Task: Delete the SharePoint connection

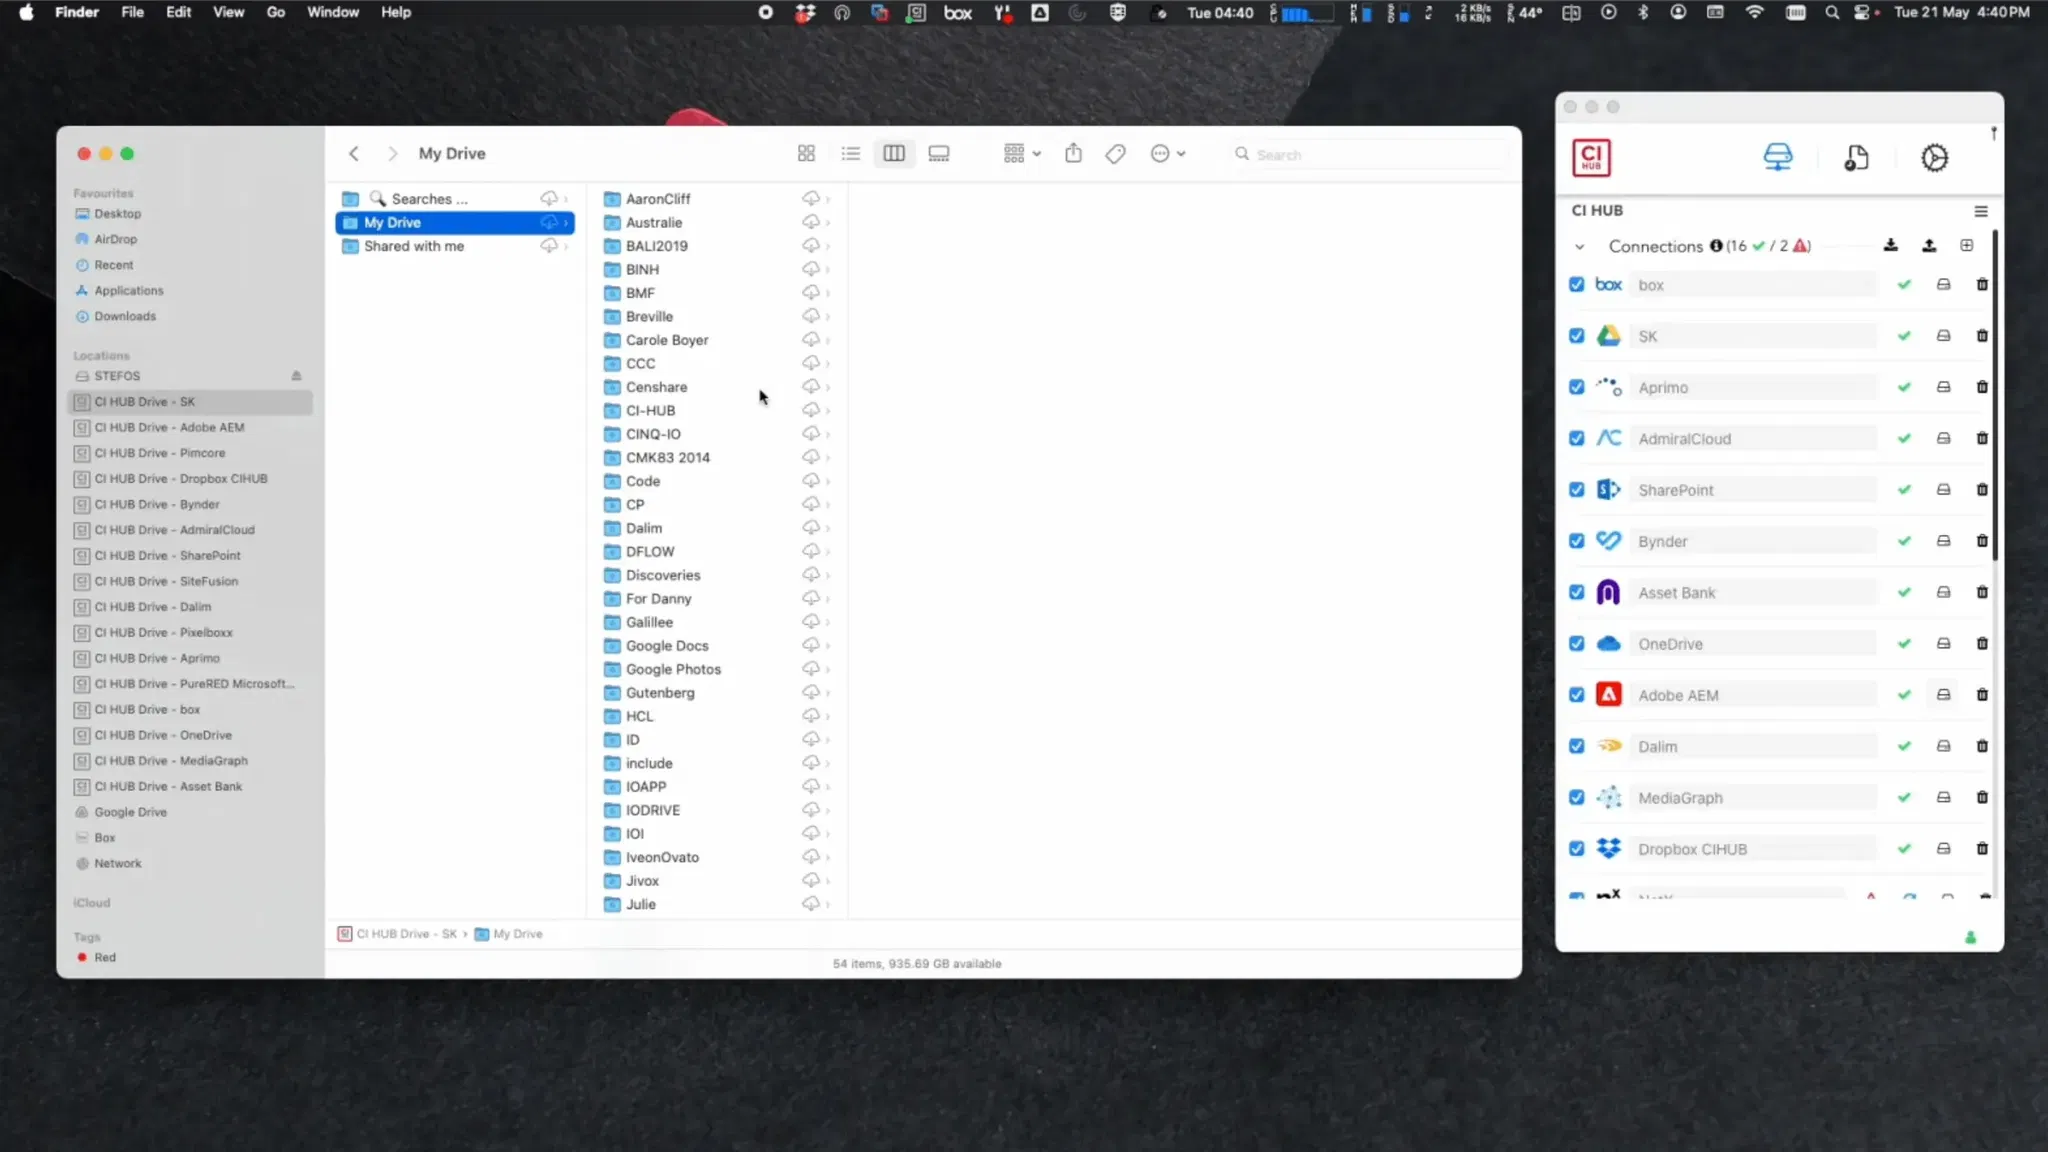Action: pos(1981,490)
